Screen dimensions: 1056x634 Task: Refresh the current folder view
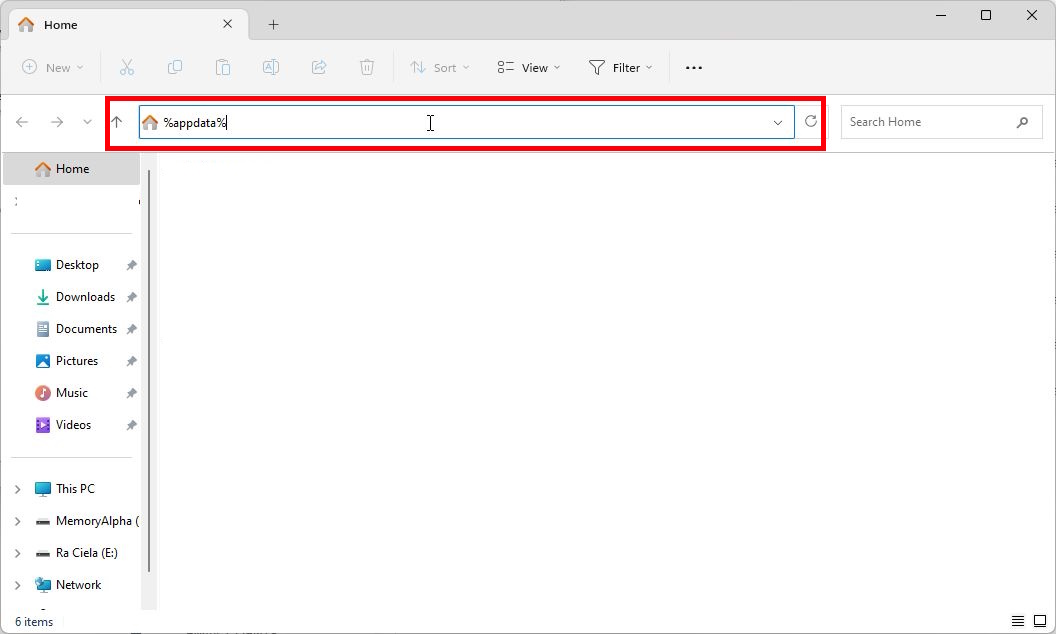(811, 122)
